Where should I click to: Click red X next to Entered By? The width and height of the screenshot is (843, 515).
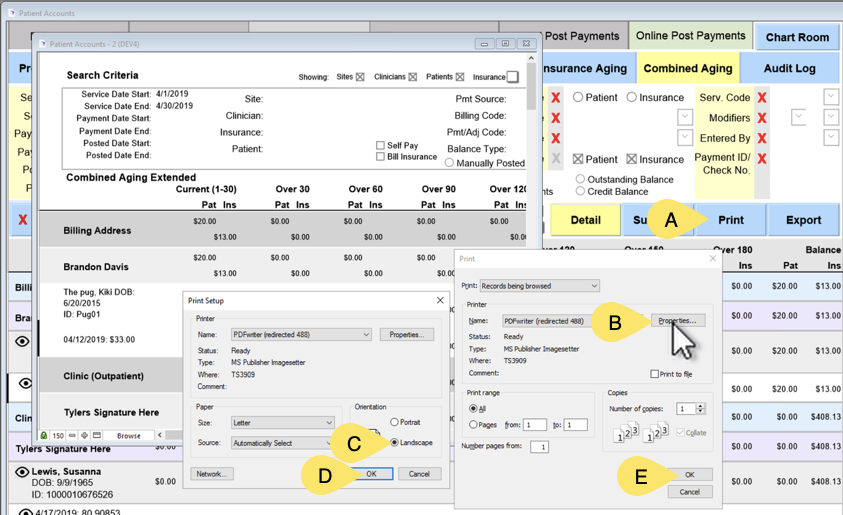pyautogui.click(x=762, y=138)
